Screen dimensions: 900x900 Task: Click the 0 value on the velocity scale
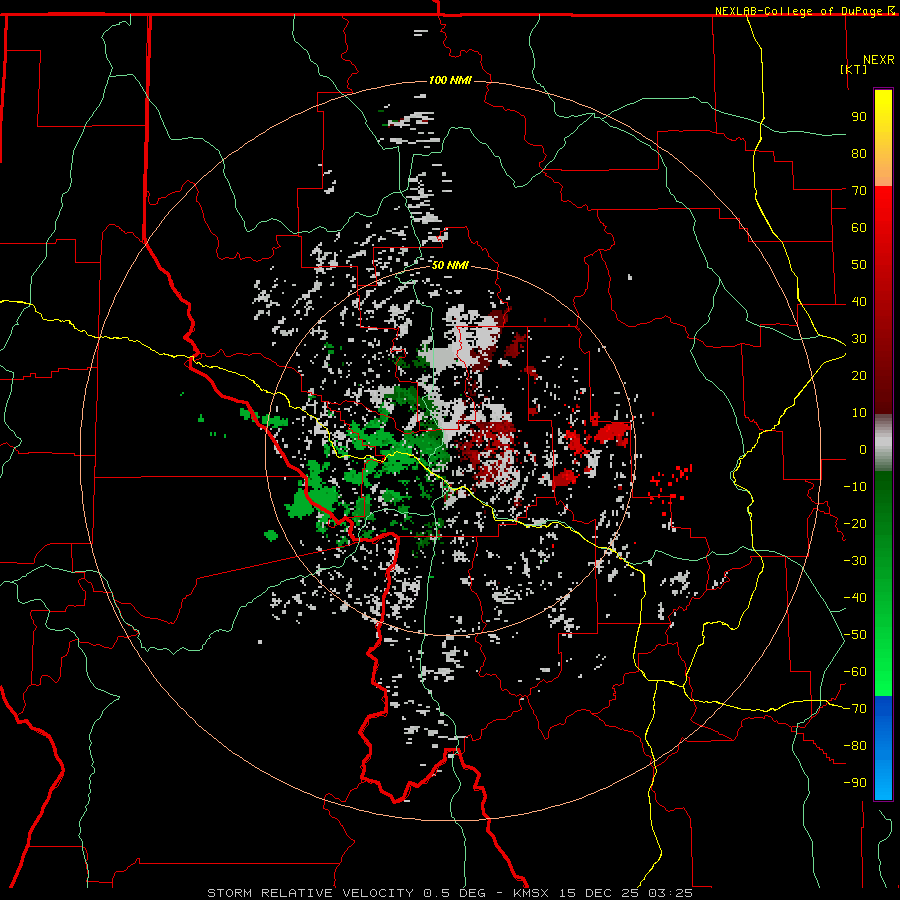[x=863, y=450]
